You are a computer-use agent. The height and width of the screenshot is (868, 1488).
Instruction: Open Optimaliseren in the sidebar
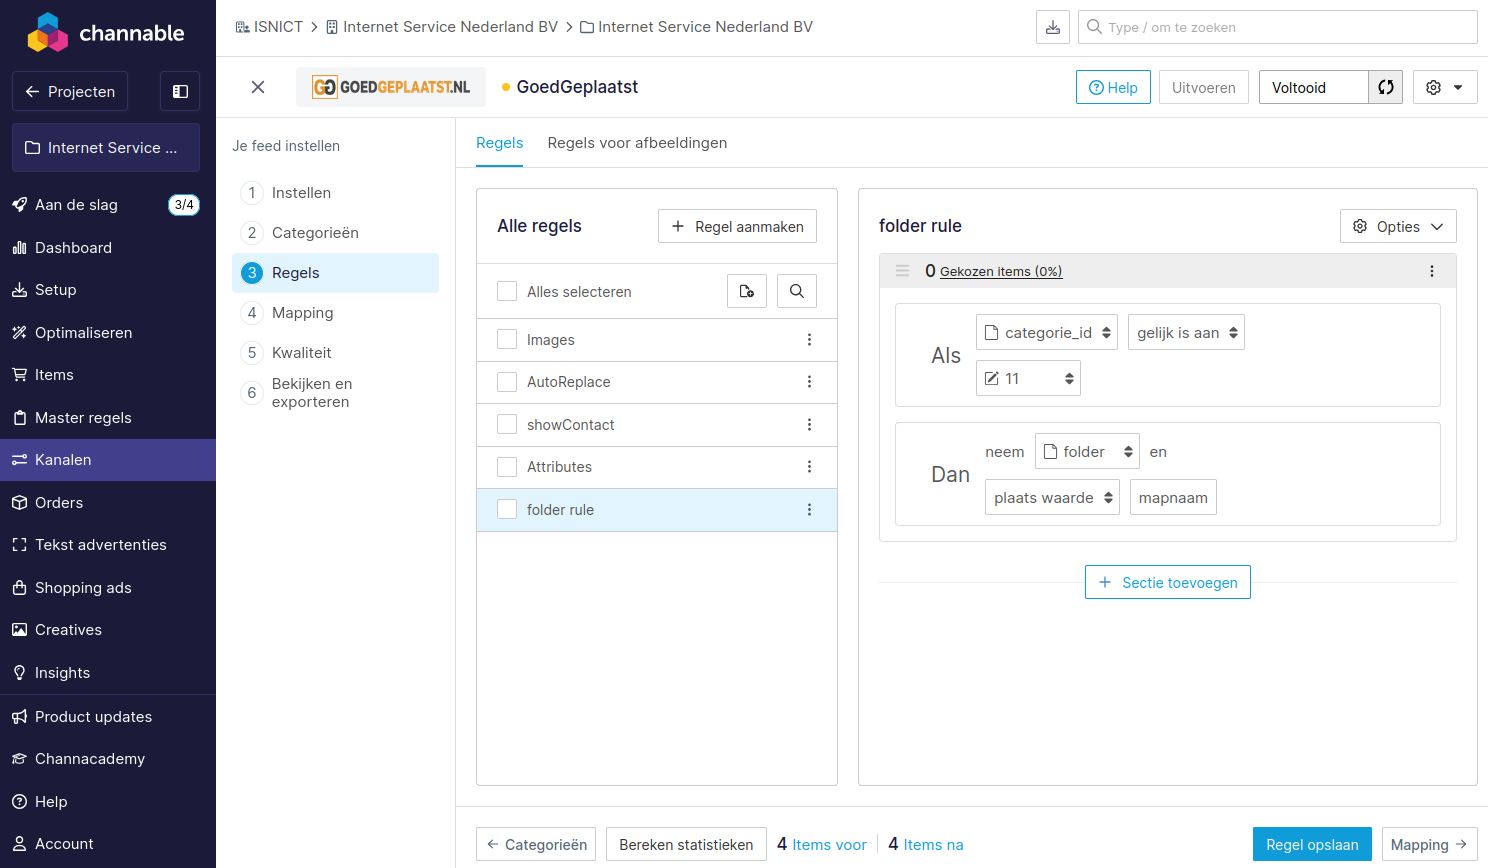[x=84, y=333]
